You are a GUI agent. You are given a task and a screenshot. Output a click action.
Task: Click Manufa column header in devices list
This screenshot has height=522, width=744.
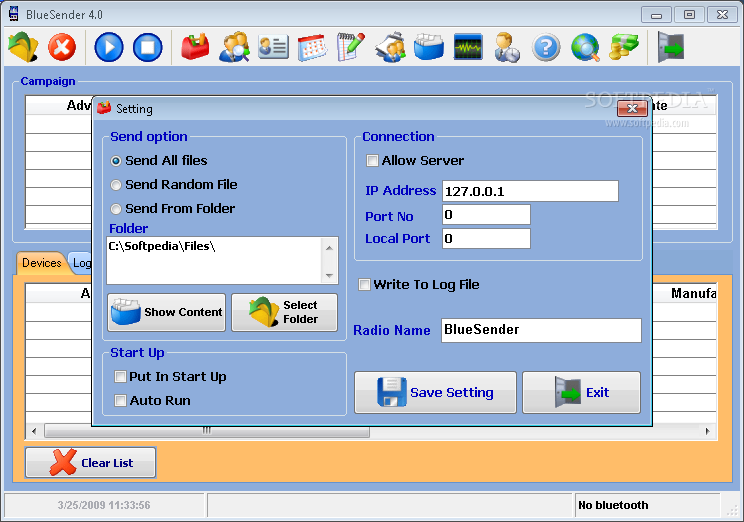[685, 293]
